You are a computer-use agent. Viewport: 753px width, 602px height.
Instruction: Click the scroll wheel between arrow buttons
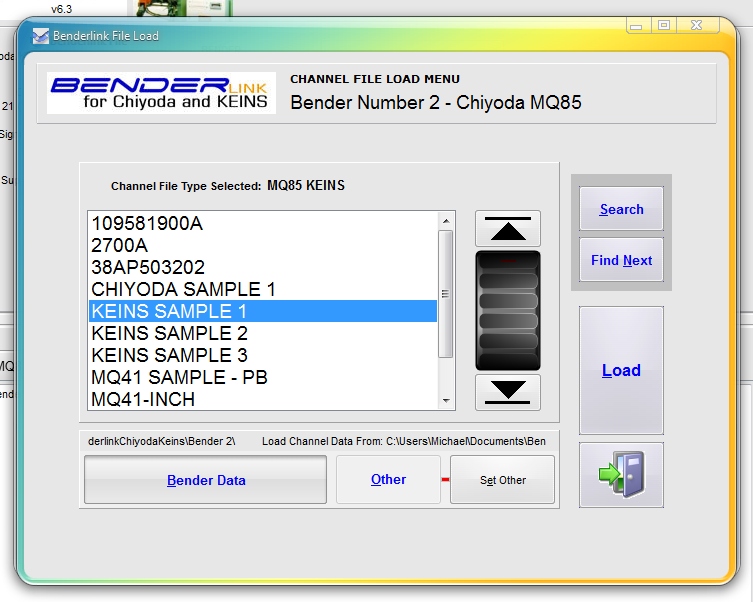pyautogui.click(x=508, y=310)
